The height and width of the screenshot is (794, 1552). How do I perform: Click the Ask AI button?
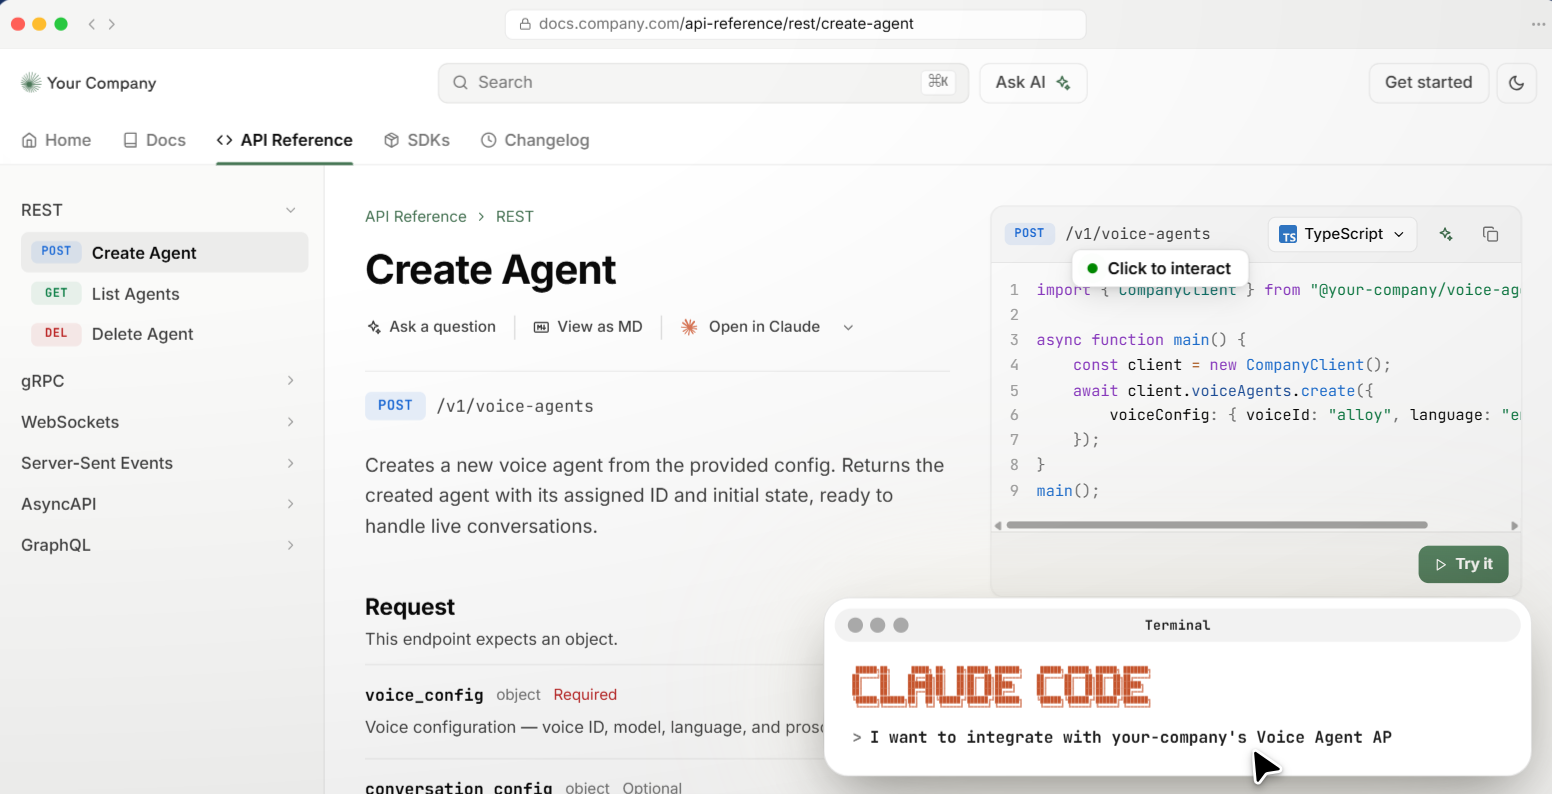click(x=1033, y=83)
